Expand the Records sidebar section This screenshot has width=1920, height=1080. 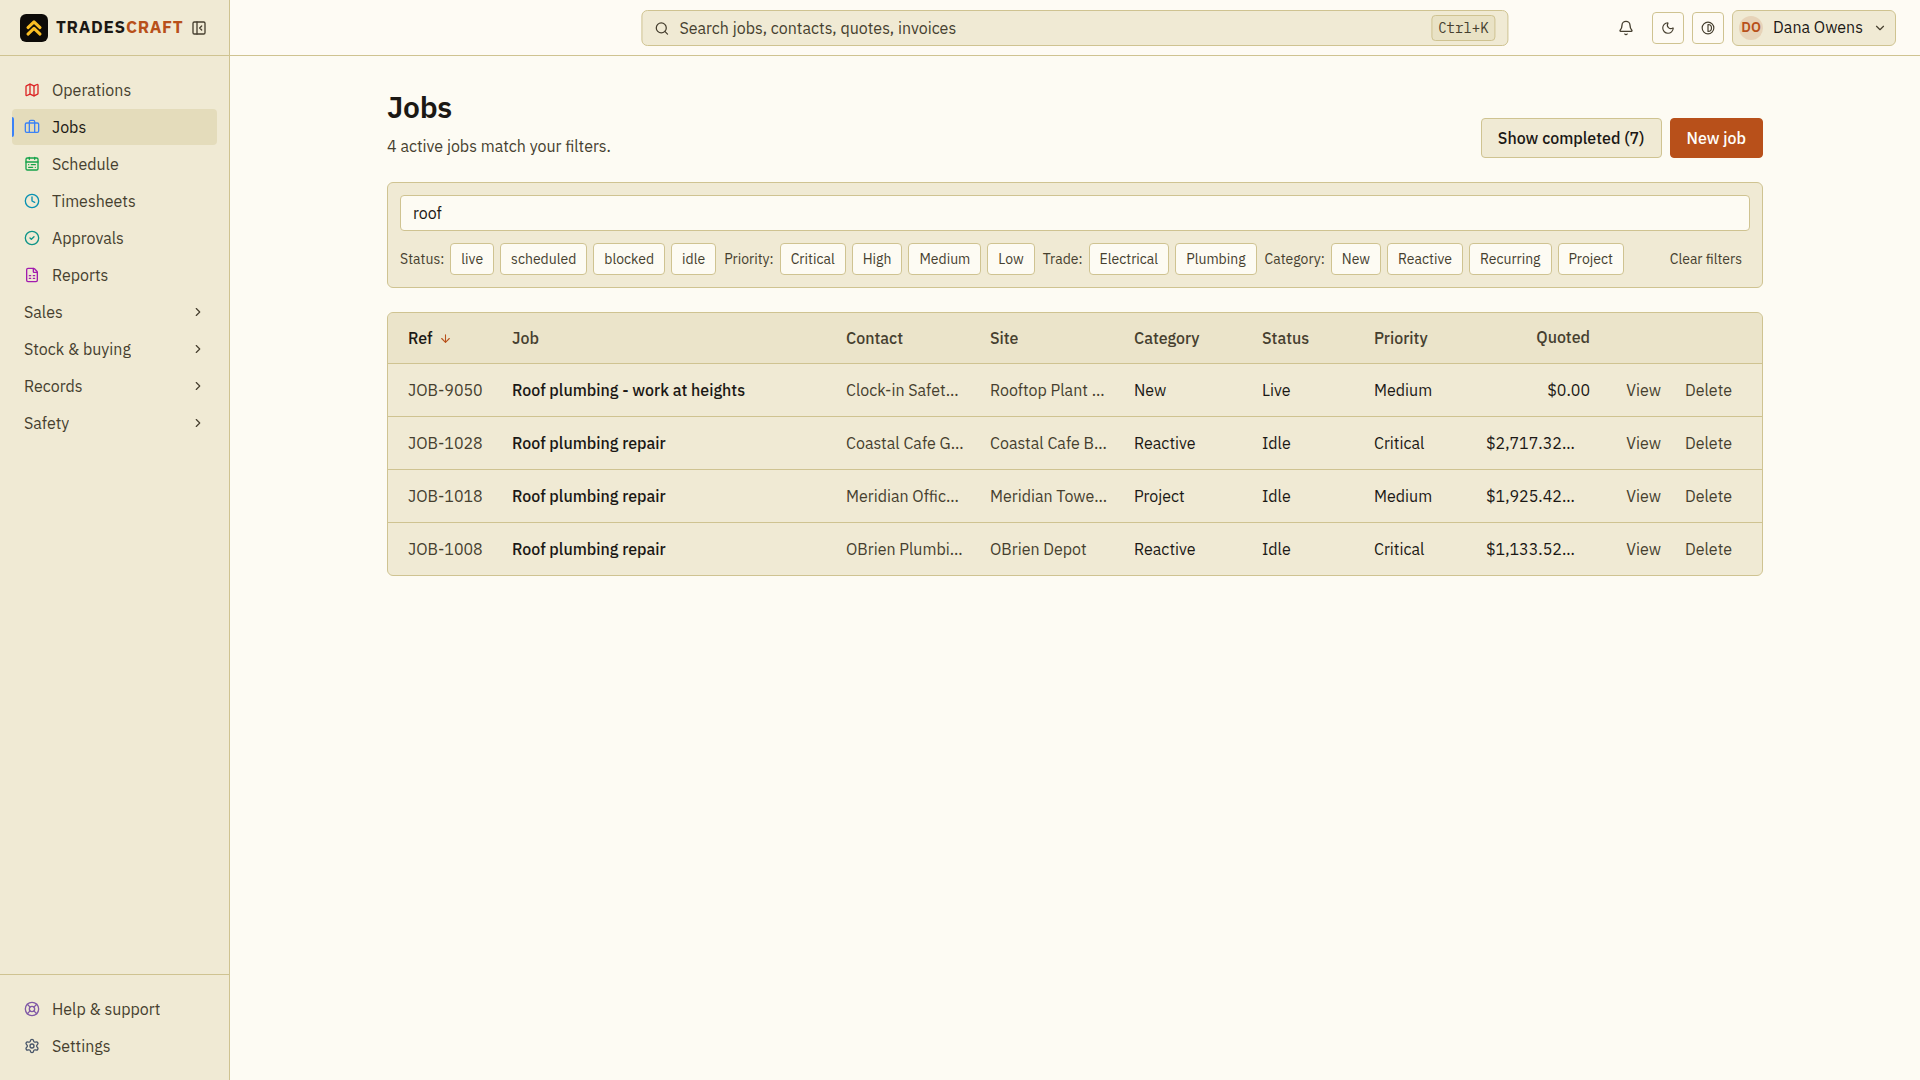click(x=114, y=386)
